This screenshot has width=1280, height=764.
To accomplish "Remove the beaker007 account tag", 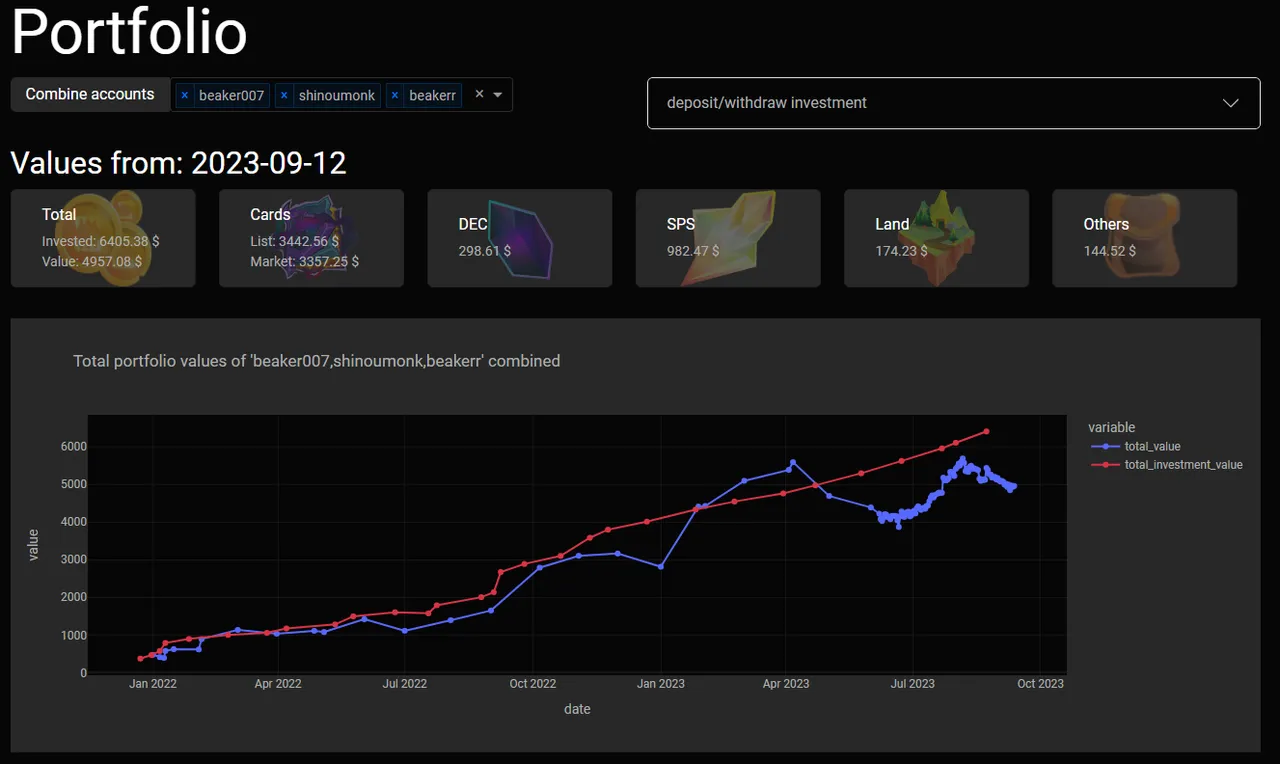I will 184,95.
